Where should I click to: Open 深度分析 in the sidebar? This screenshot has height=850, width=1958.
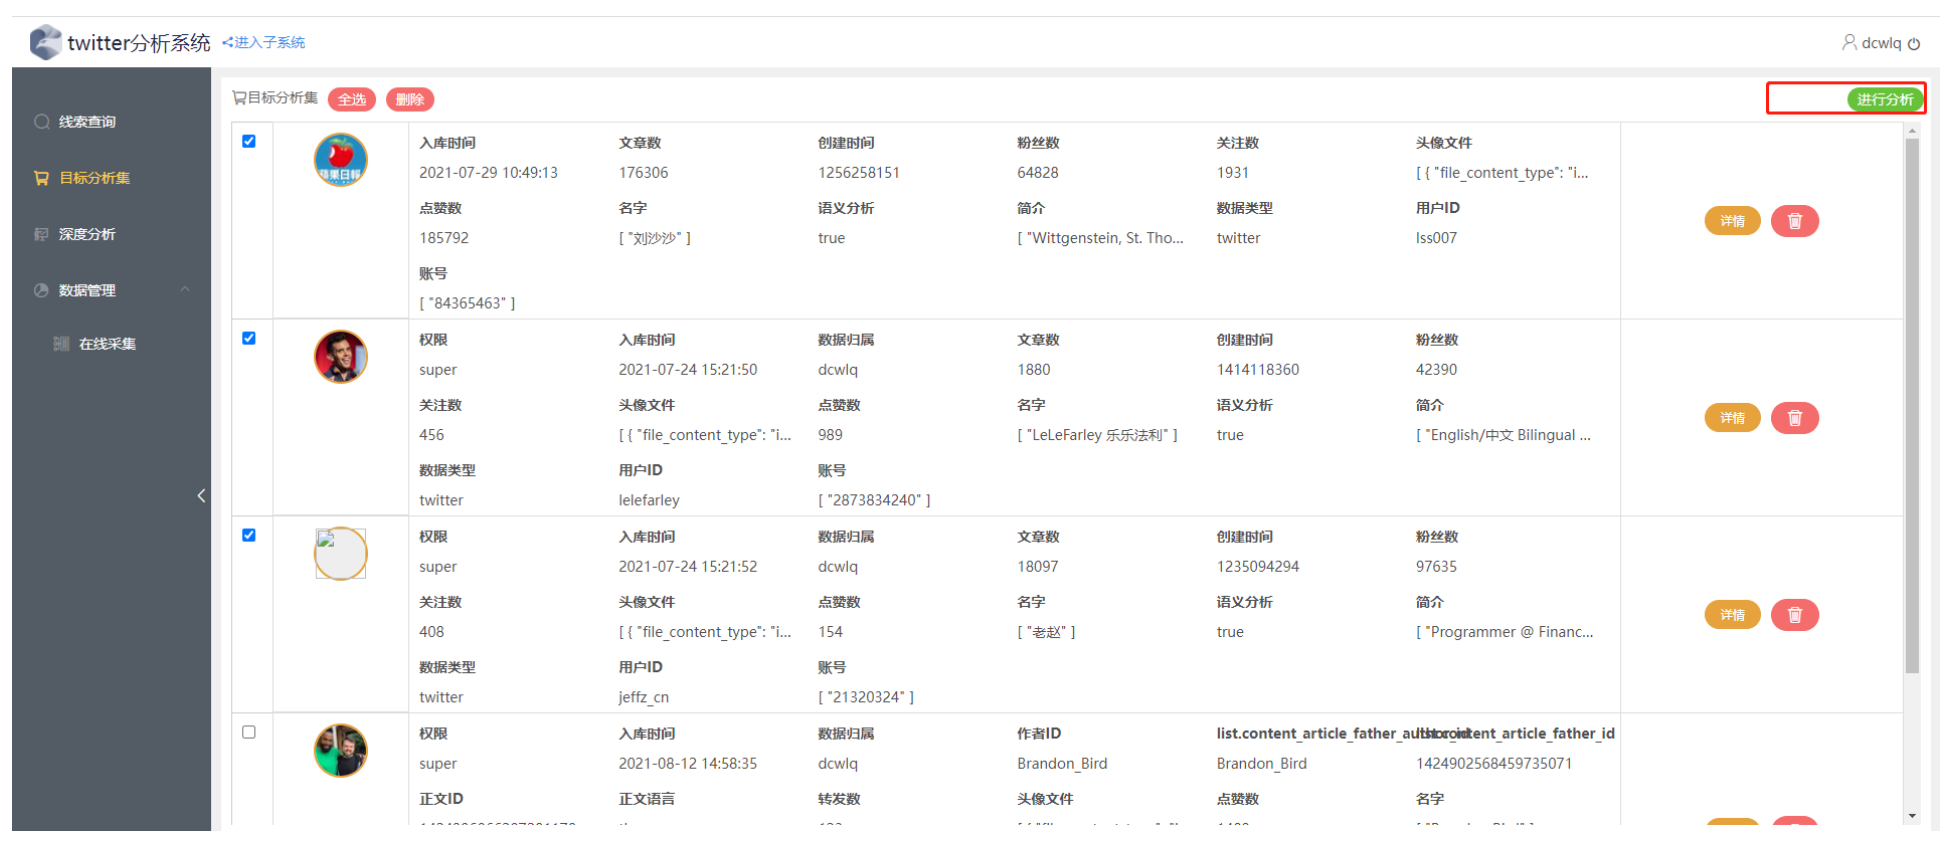87,234
